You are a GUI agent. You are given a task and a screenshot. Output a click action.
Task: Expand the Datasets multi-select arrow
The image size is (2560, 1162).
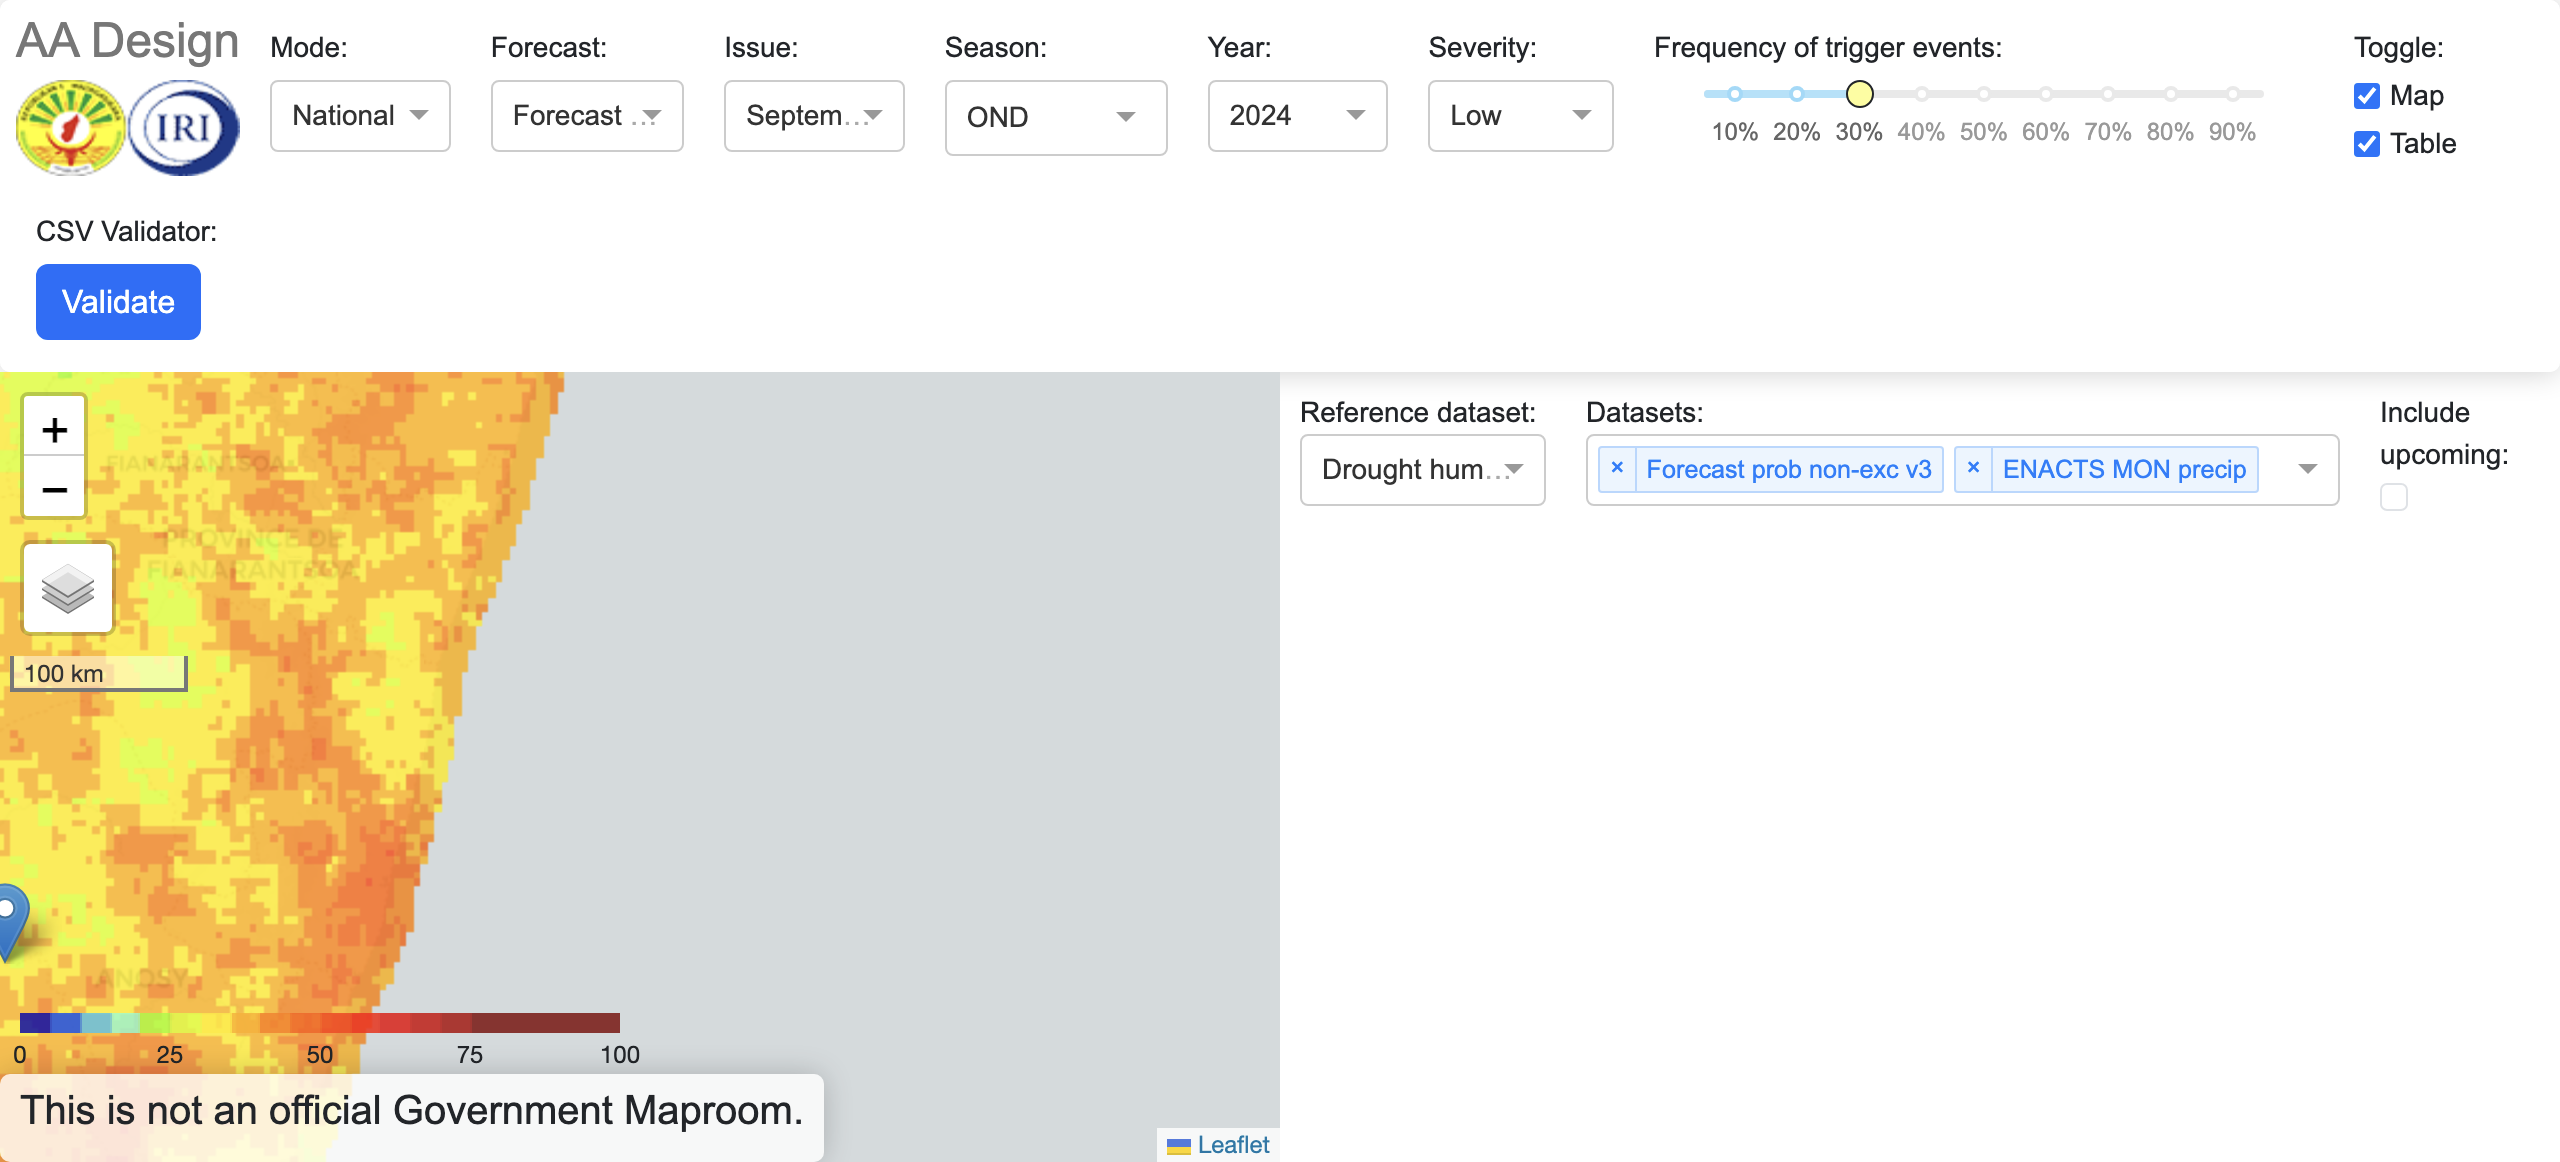point(2307,469)
